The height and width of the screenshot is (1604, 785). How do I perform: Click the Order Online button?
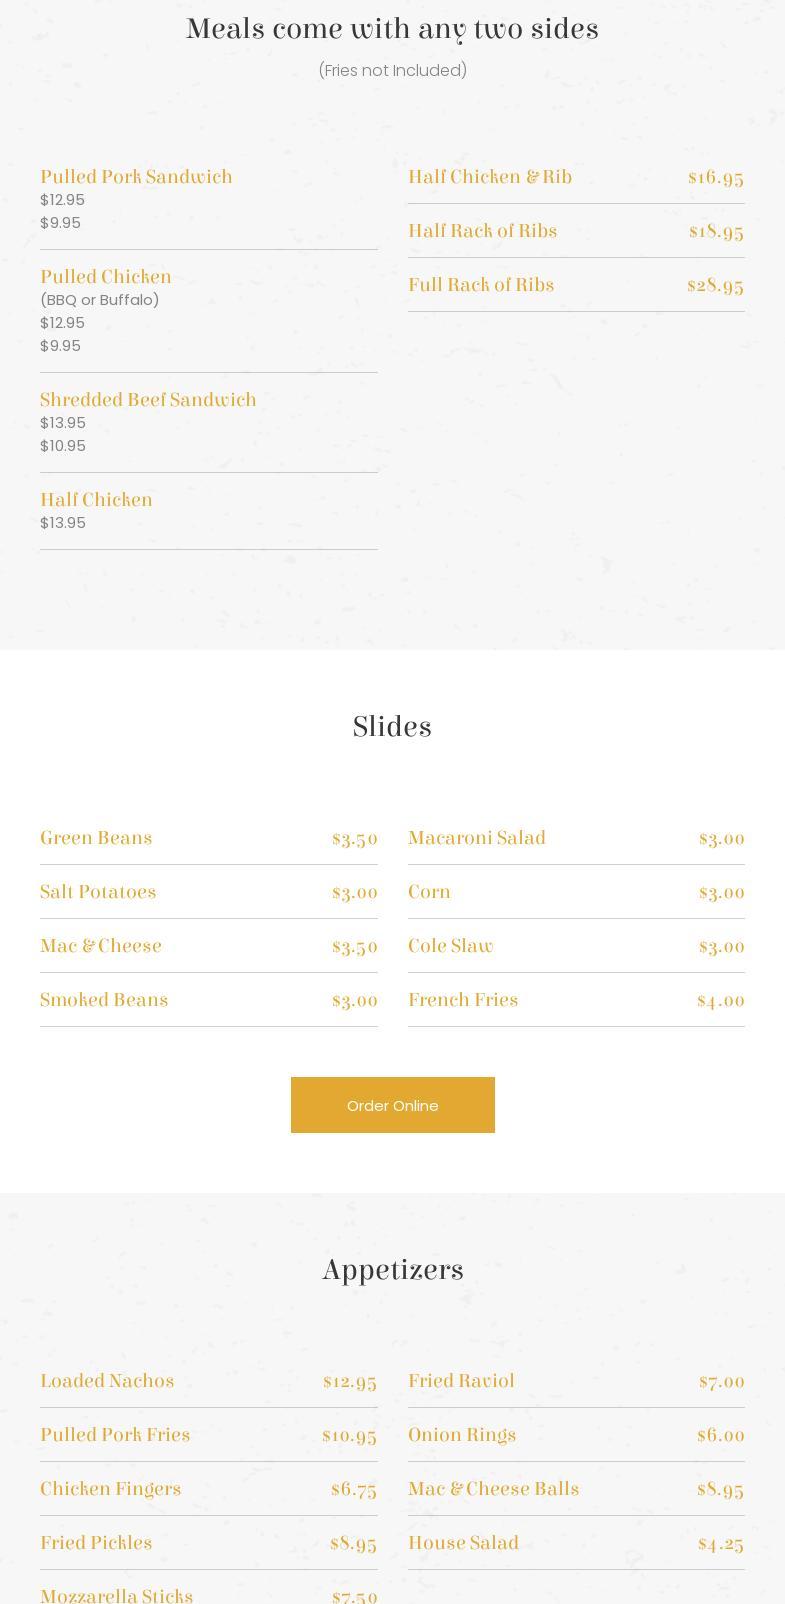tap(392, 1105)
